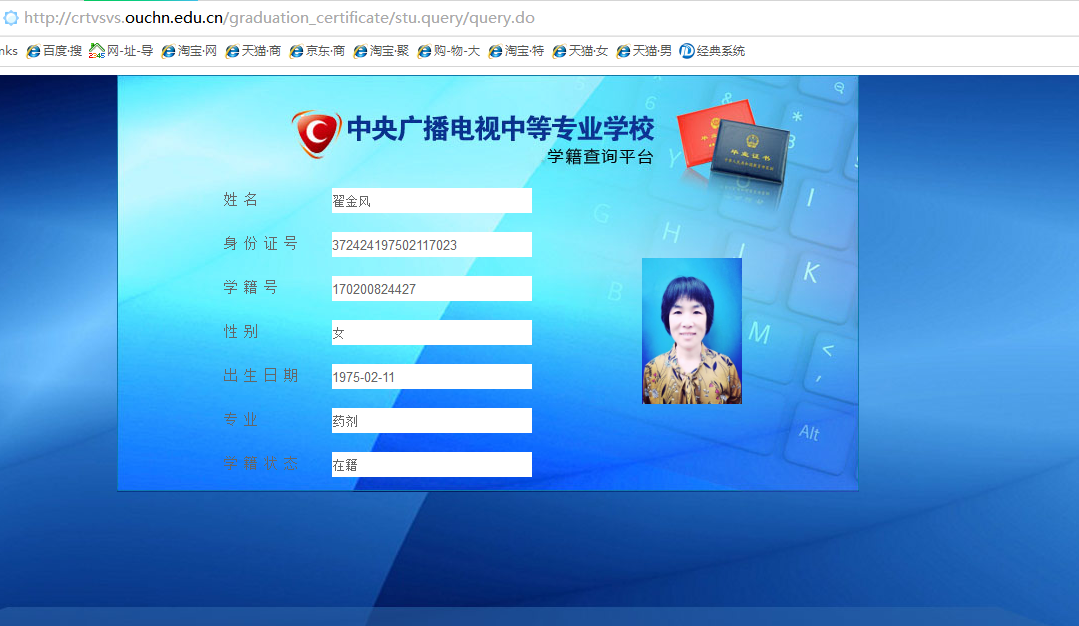Open 淘宝·特 from the favorites bar
The image size is (1079, 626).
515,50
